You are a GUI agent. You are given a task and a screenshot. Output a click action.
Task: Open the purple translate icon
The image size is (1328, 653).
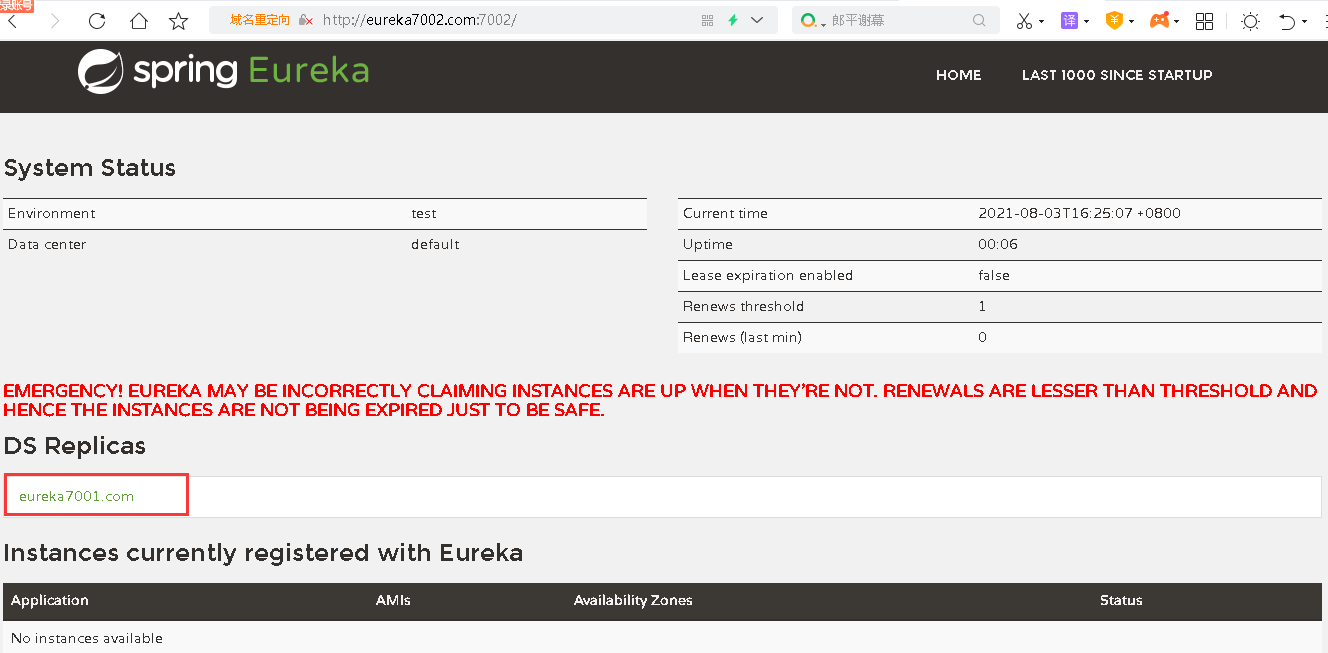tap(1069, 20)
